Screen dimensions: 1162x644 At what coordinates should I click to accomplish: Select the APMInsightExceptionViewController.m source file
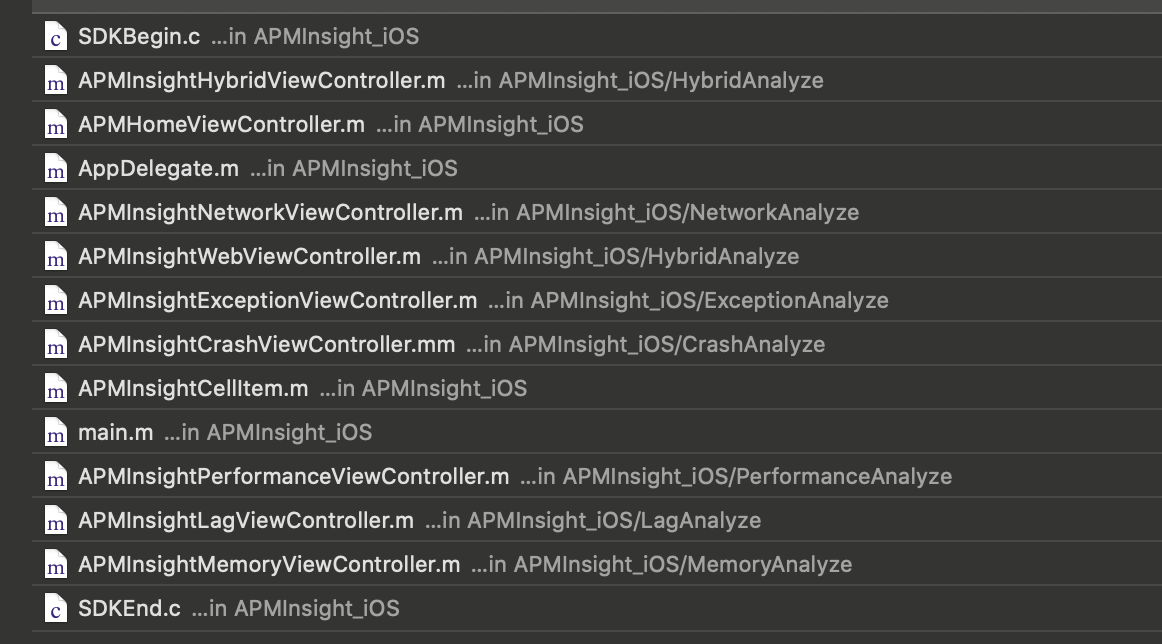(x=597, y=300)
